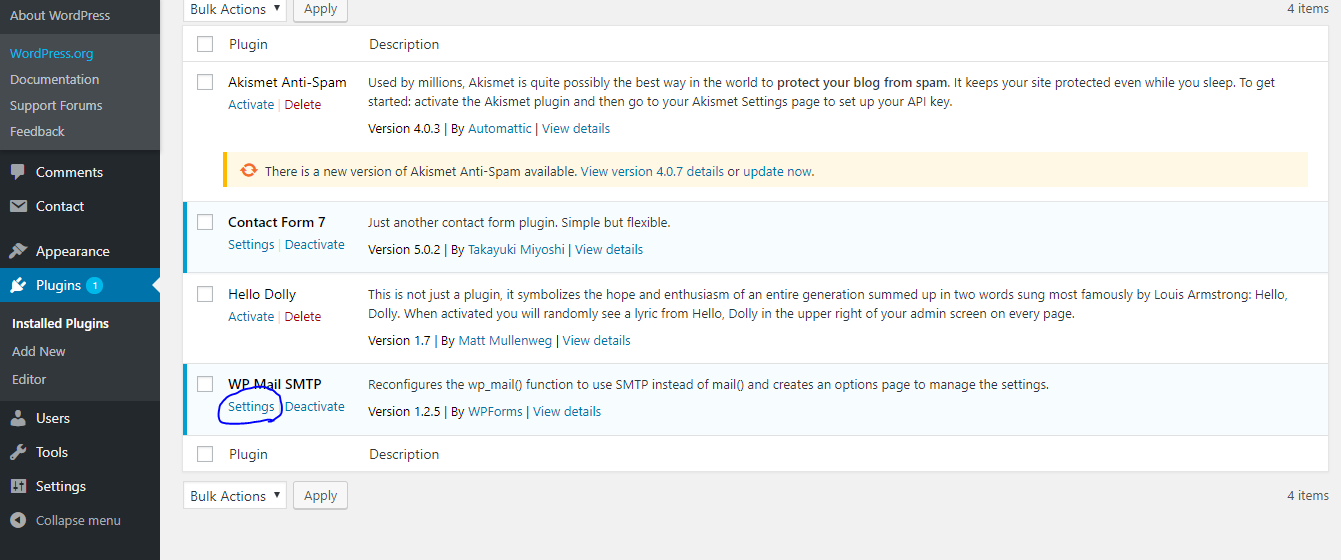Check the WP Mail SMTP checkbox
The height and width of the screenshot is (560, 1341).
point(205,384)
